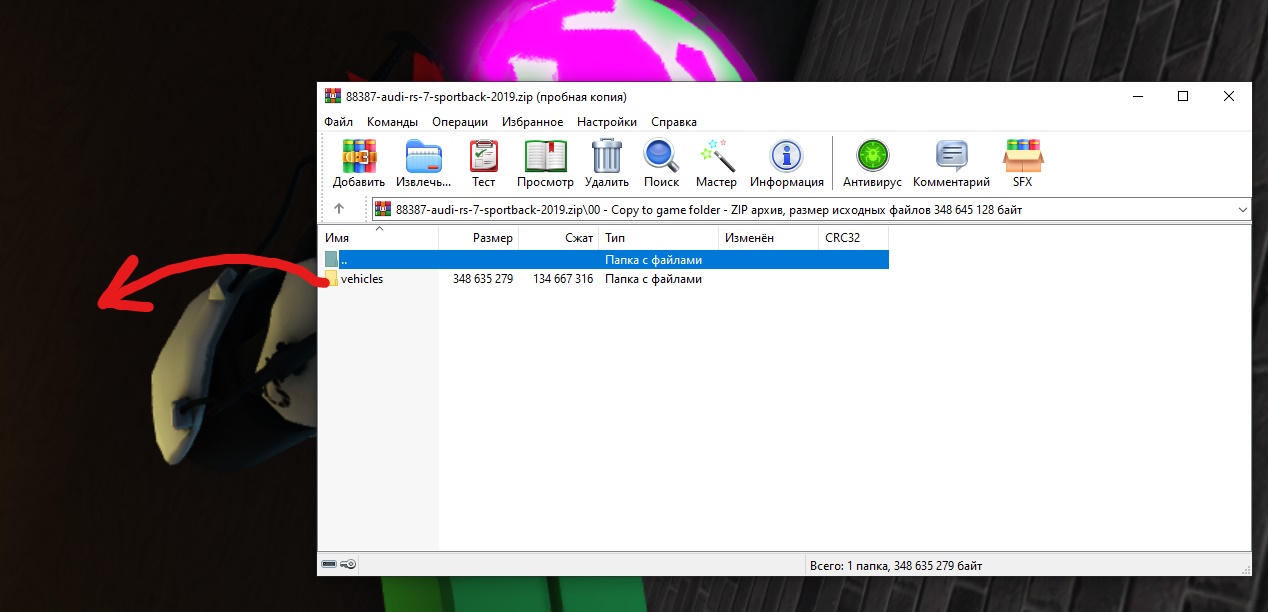Viewport: 1268px width, 612px height.
Task: Select the vehicles folder name
Action: (x=362, y=279)
